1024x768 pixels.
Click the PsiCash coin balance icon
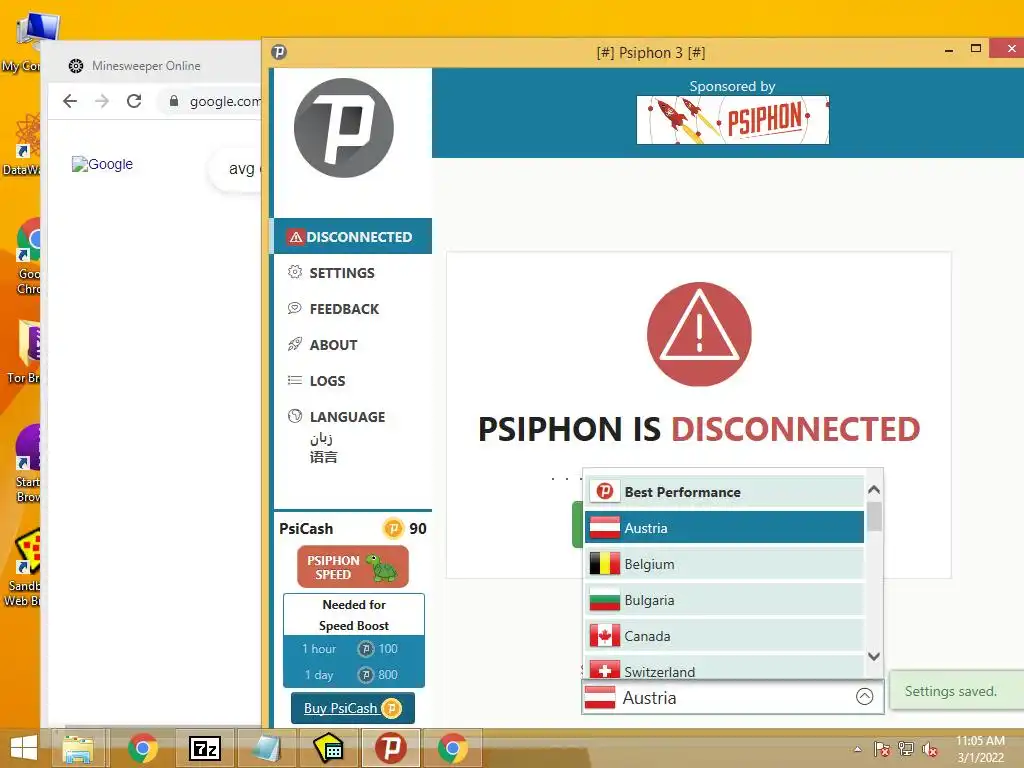coord(393,528)
